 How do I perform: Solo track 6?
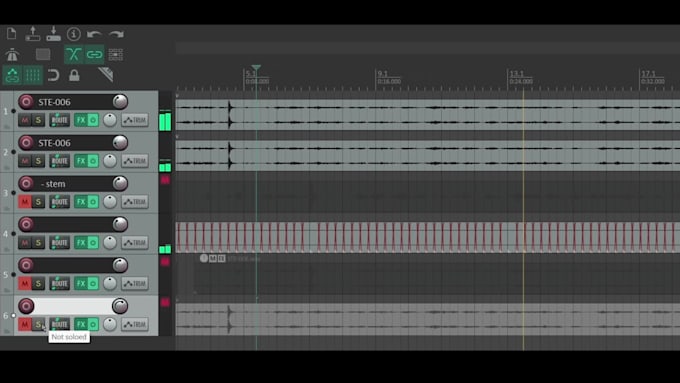38,324
